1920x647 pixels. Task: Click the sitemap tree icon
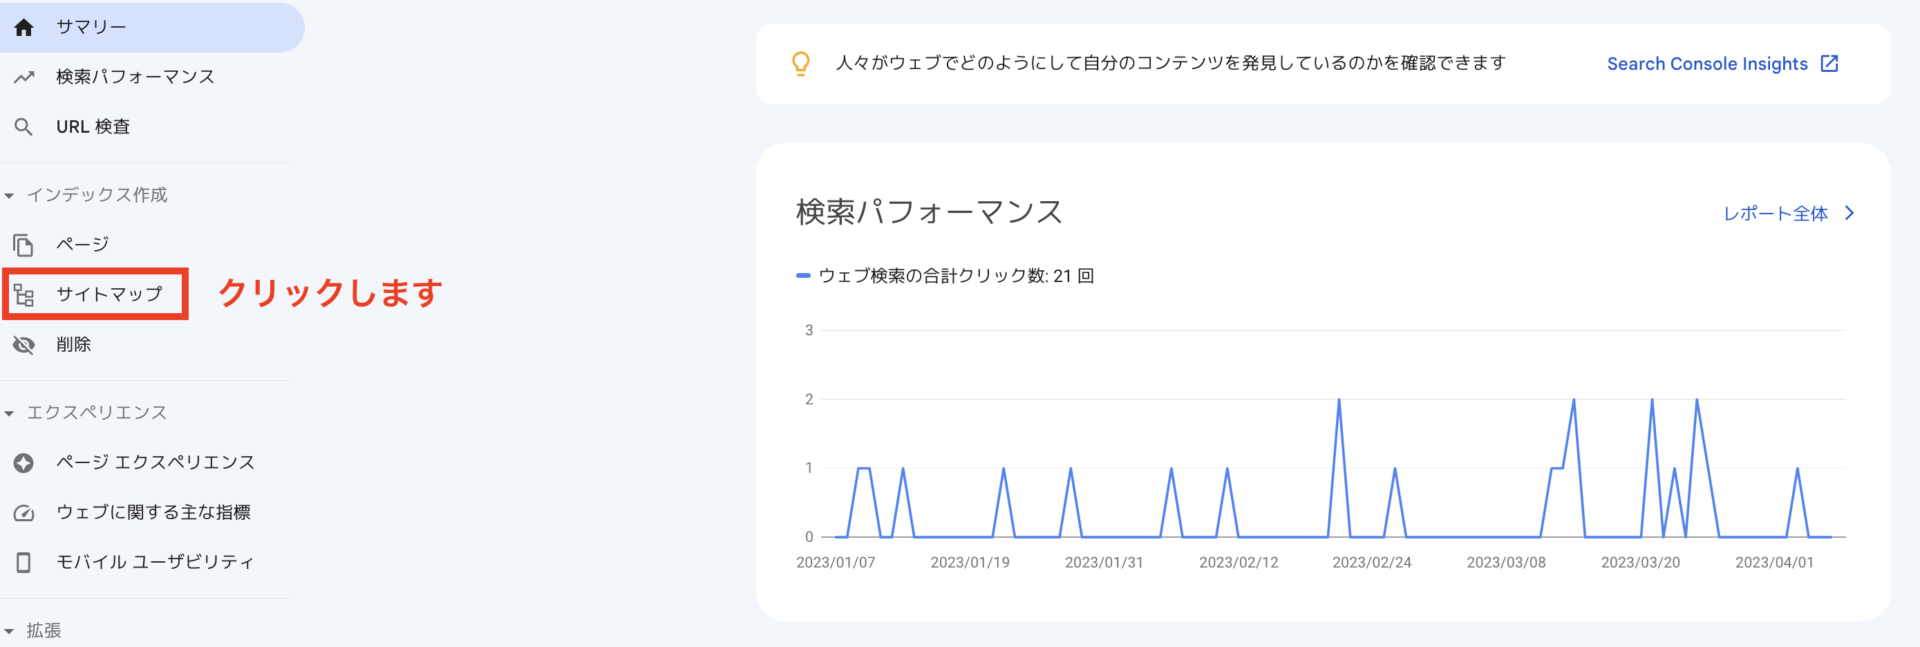[24, 294]
